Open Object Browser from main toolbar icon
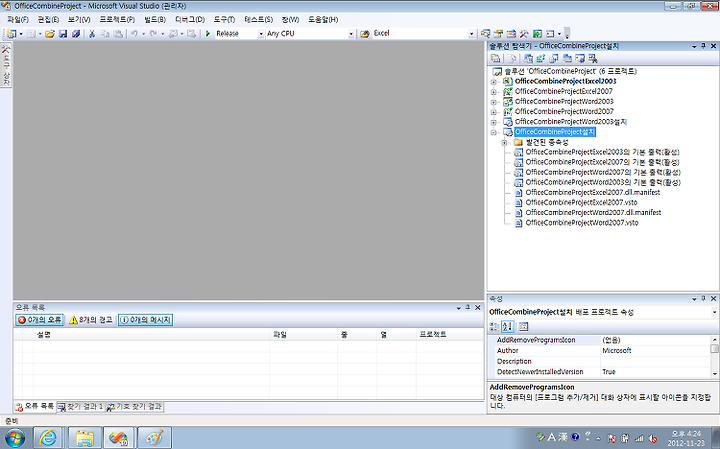The height and width of the screenshot is (449, 720). (511, 34)
